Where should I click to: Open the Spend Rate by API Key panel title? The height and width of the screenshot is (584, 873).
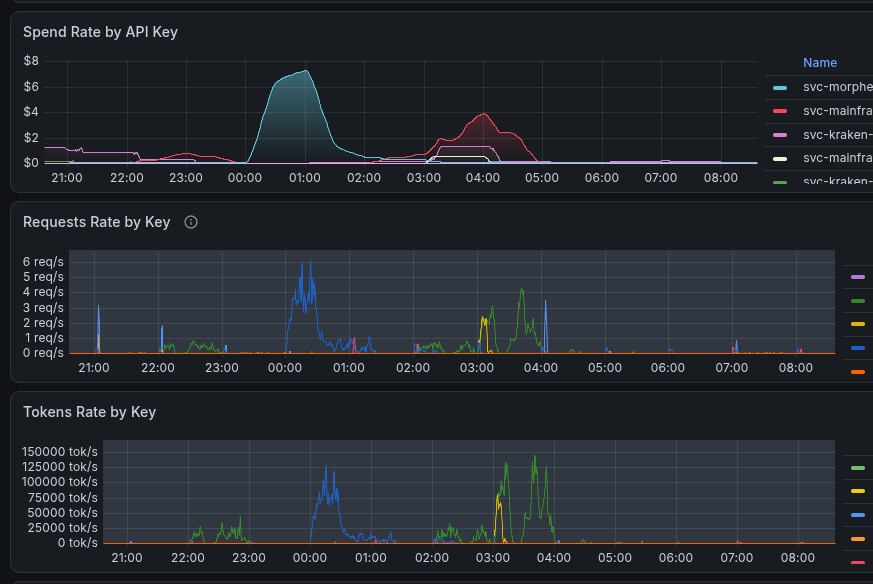click(x=100, y=32)
